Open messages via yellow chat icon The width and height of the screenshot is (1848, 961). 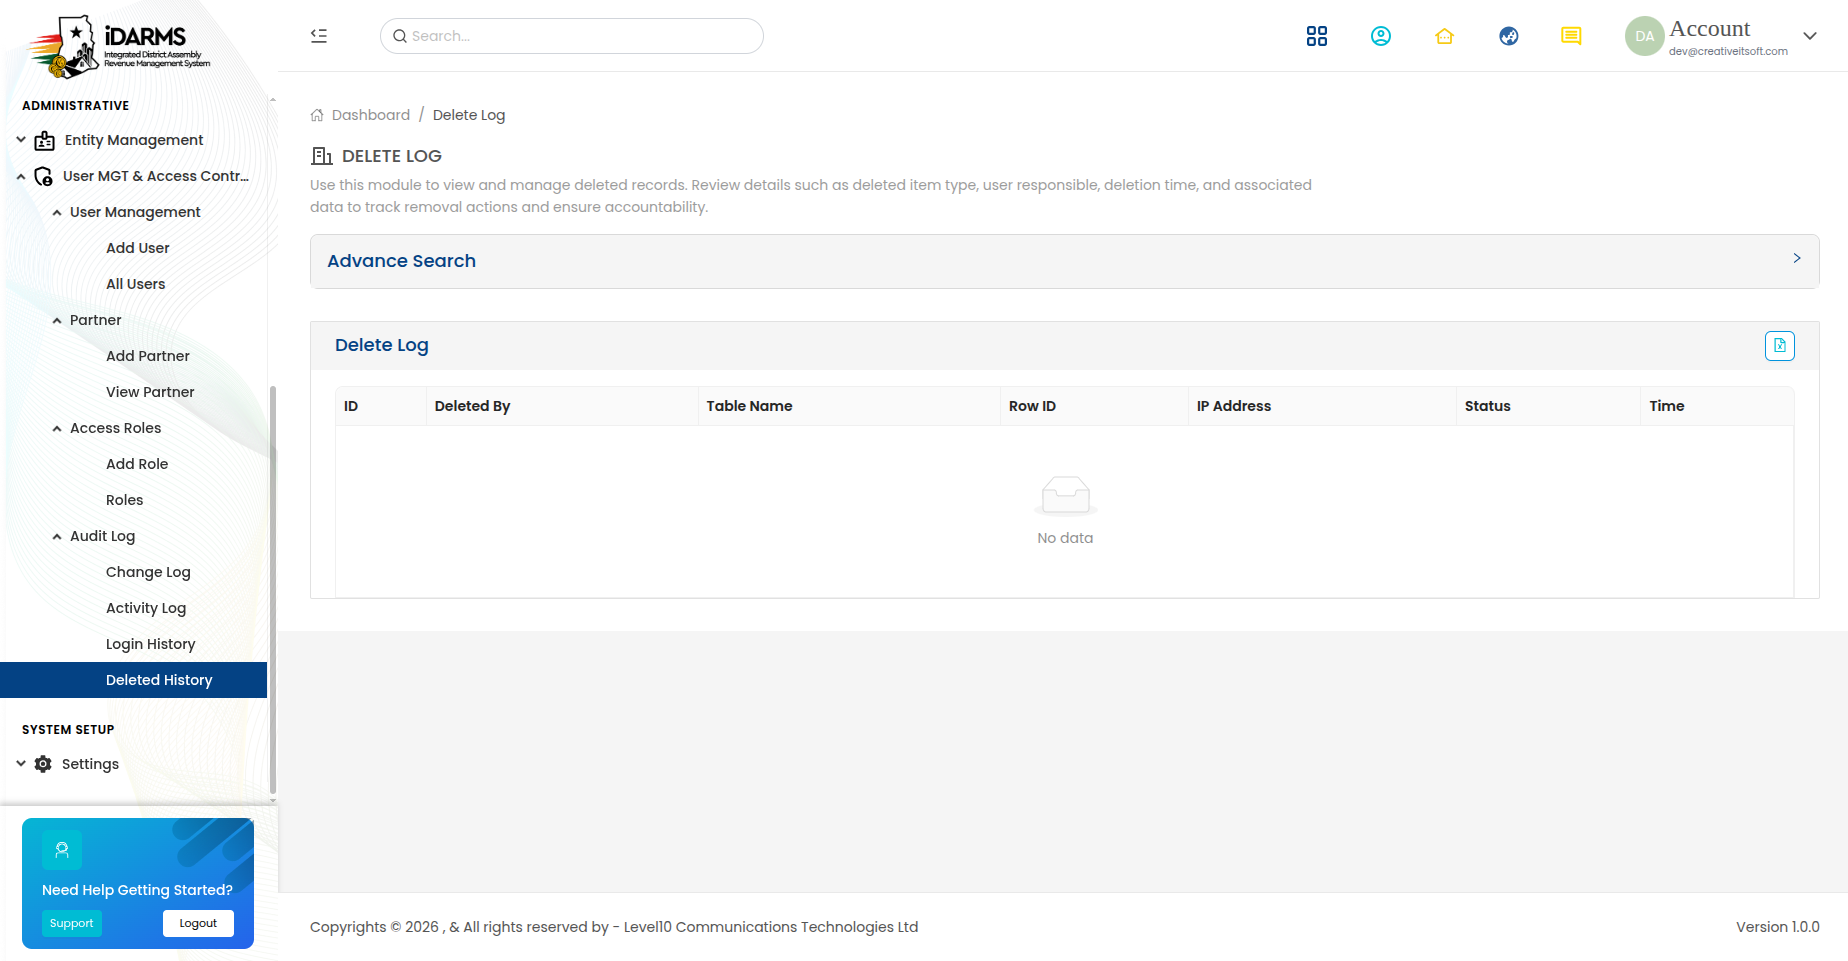point(1571,36)
